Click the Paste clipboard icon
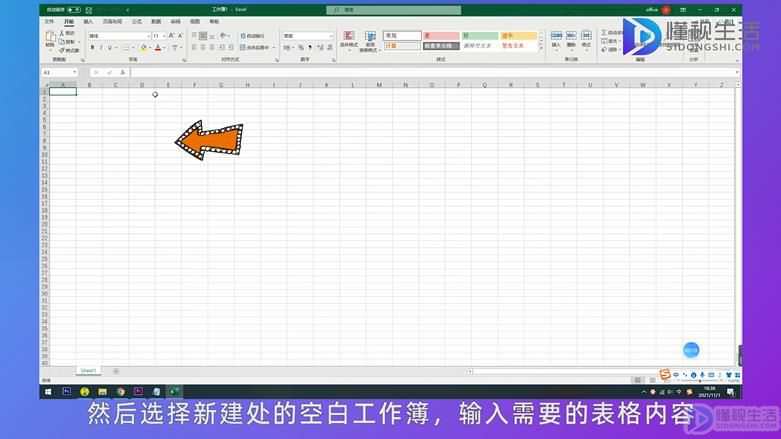This screenshot has height=439, width=781. (x=50, y=37)
